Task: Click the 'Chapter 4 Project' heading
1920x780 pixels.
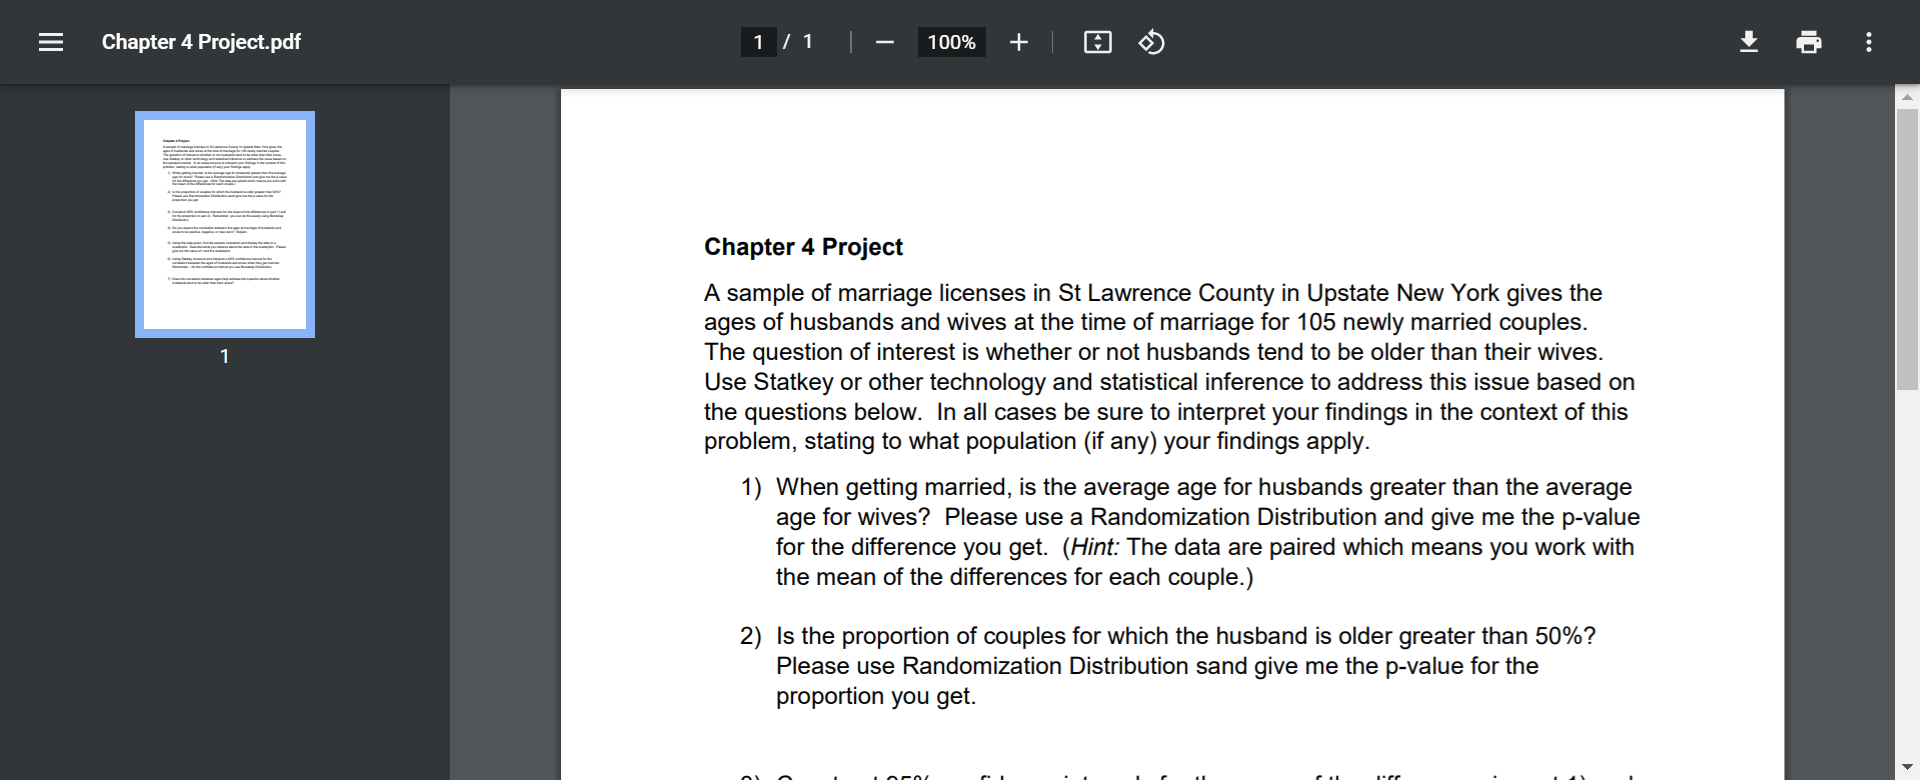Action: (803, 247)
